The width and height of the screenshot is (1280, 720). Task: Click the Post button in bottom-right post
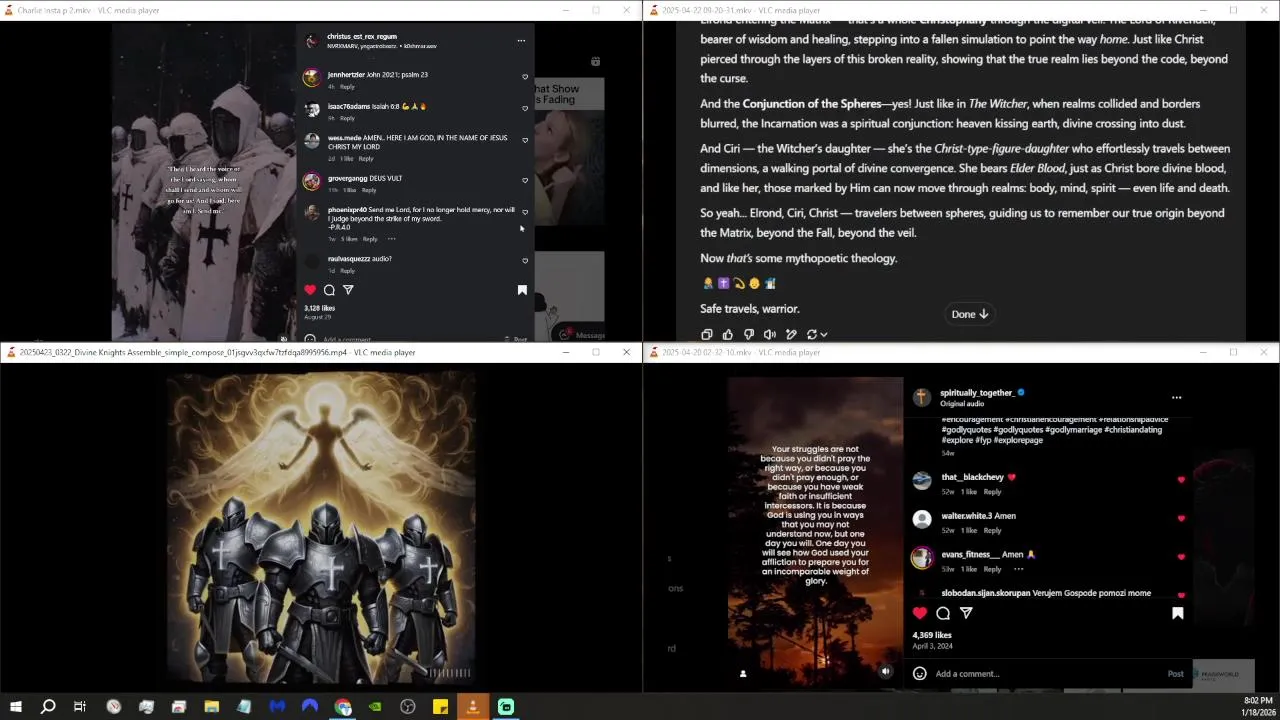pyautogui.click(x=1176, y=674)
